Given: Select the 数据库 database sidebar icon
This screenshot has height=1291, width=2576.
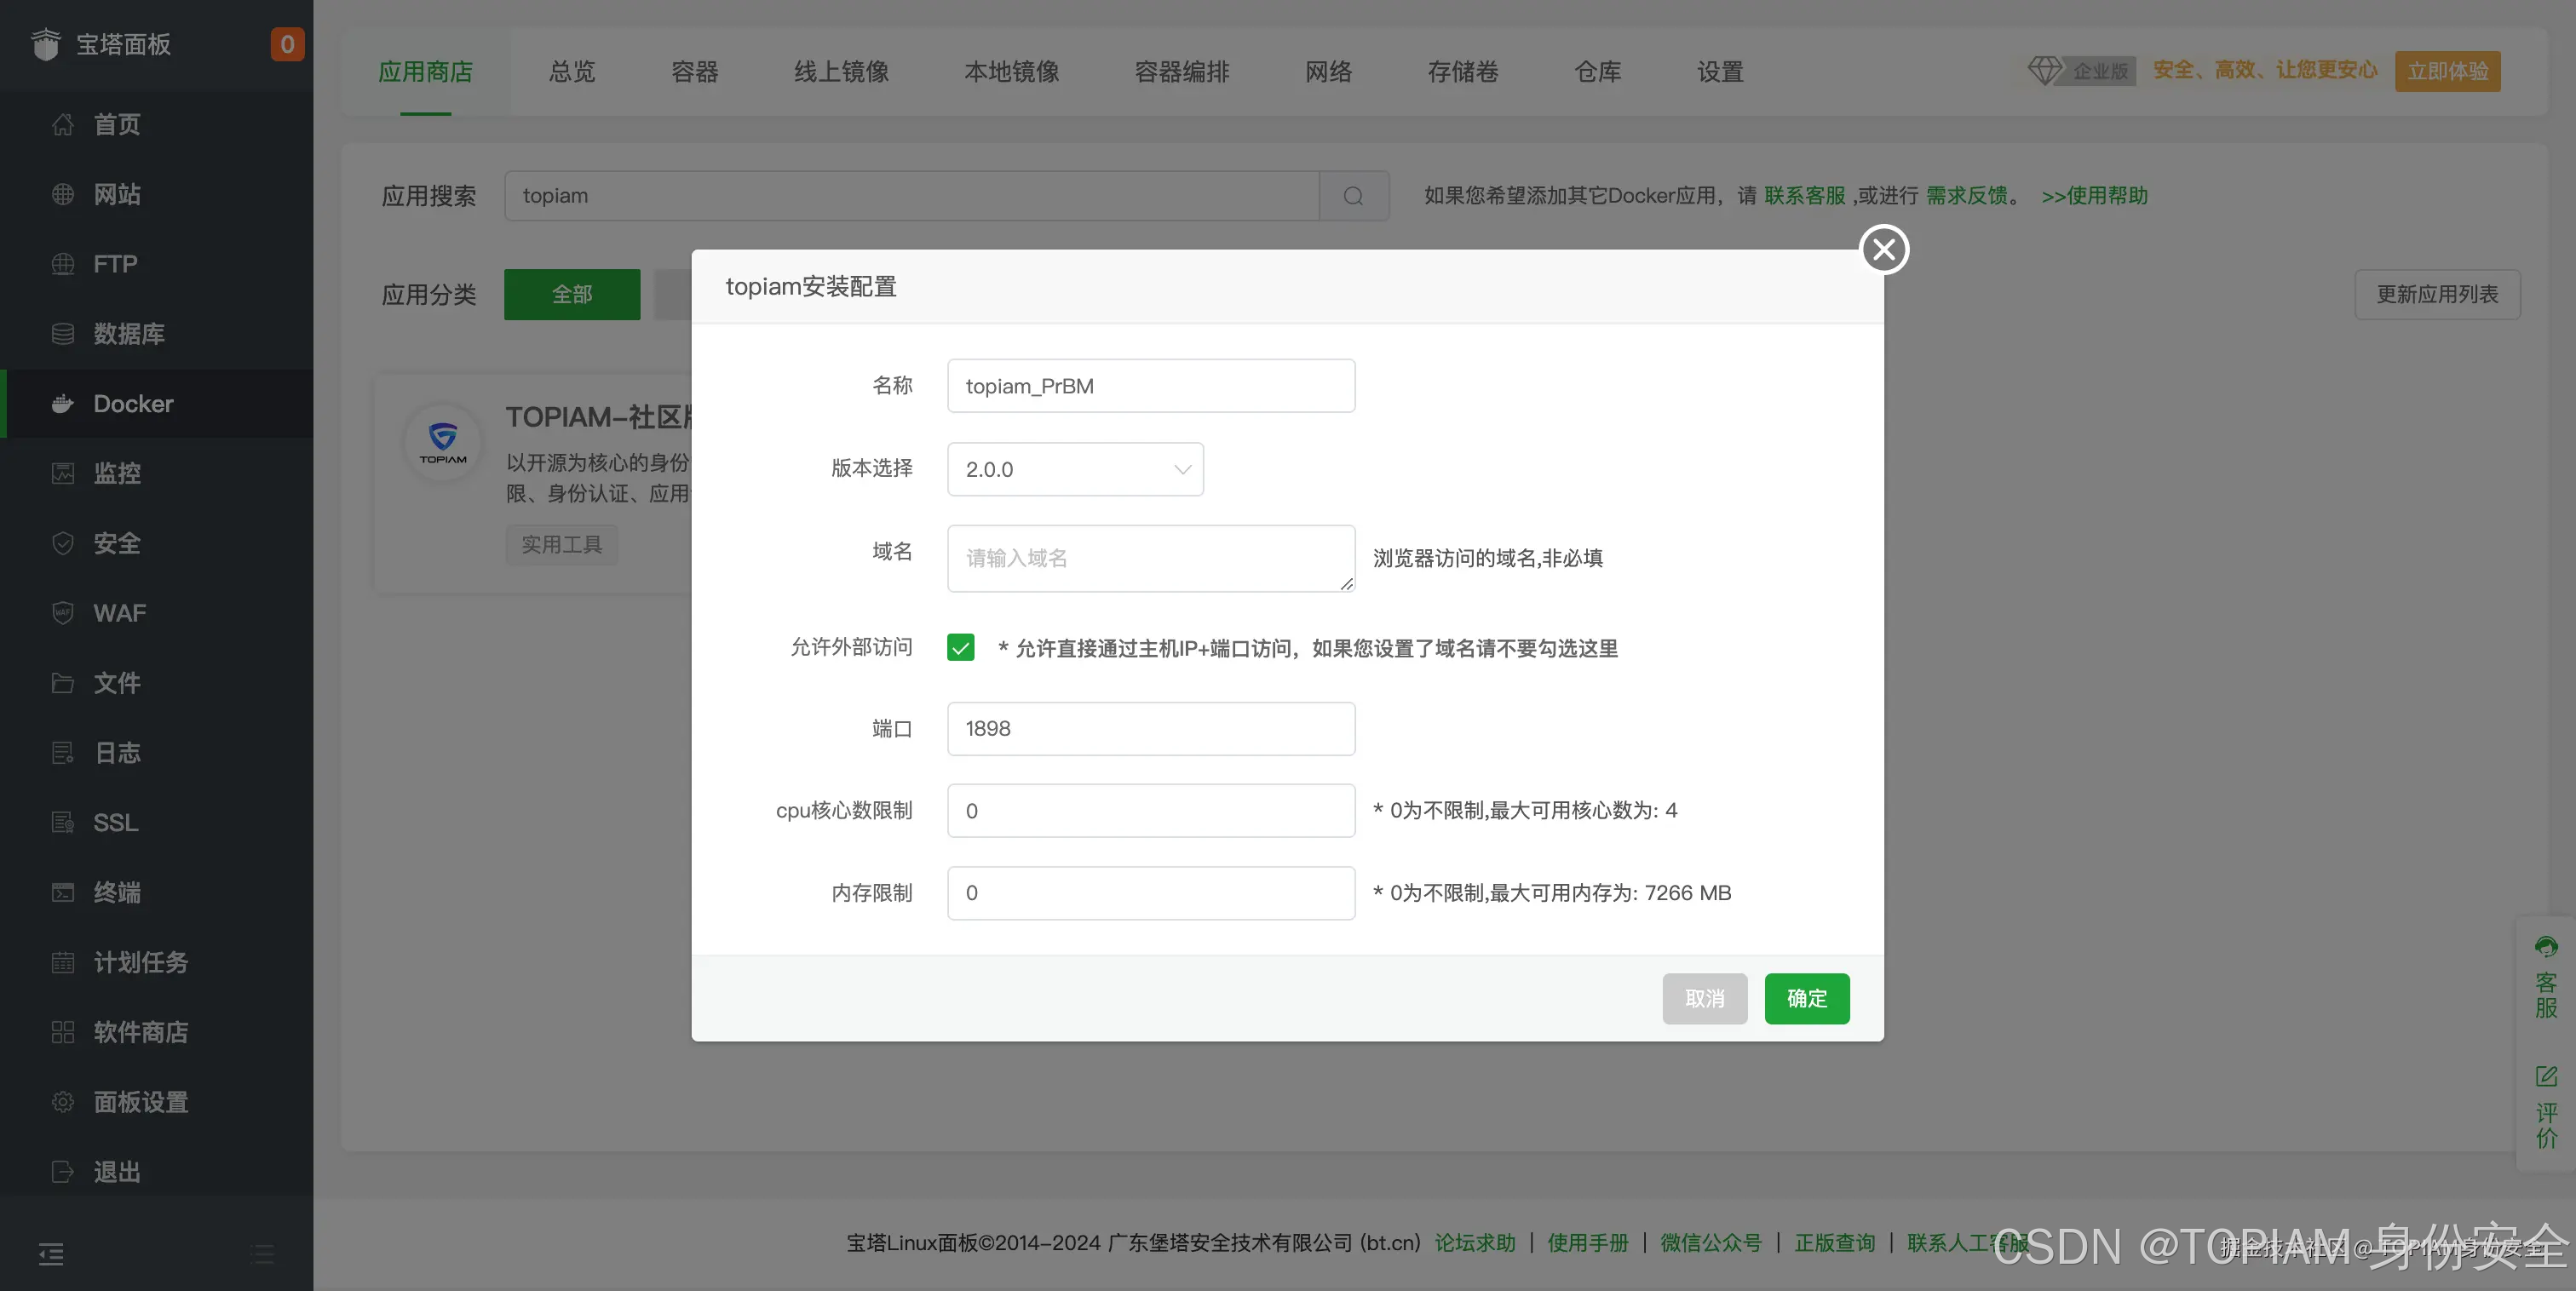Looking at the screenshot, I should click(62, 333).
